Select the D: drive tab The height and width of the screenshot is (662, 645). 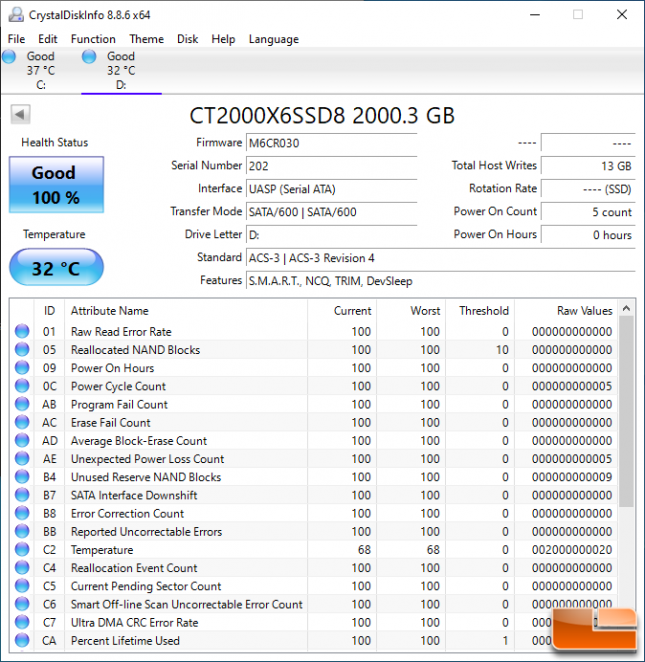click(x=121, y=71)
